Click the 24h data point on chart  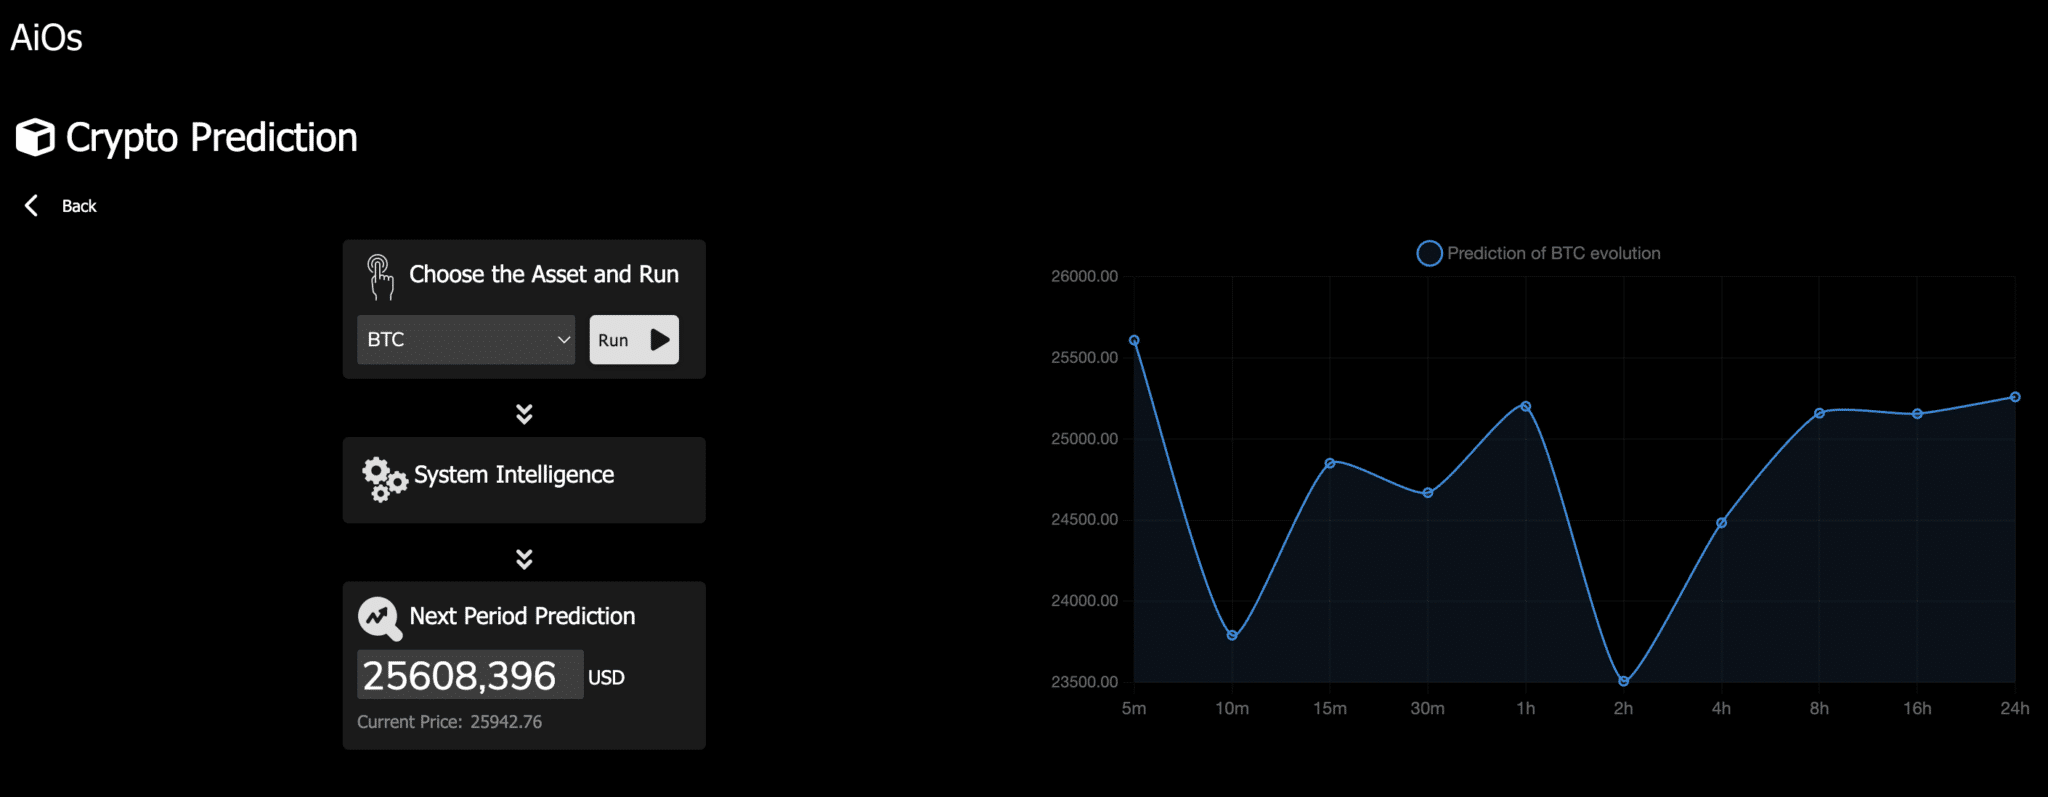click(x=2016, y=397)
